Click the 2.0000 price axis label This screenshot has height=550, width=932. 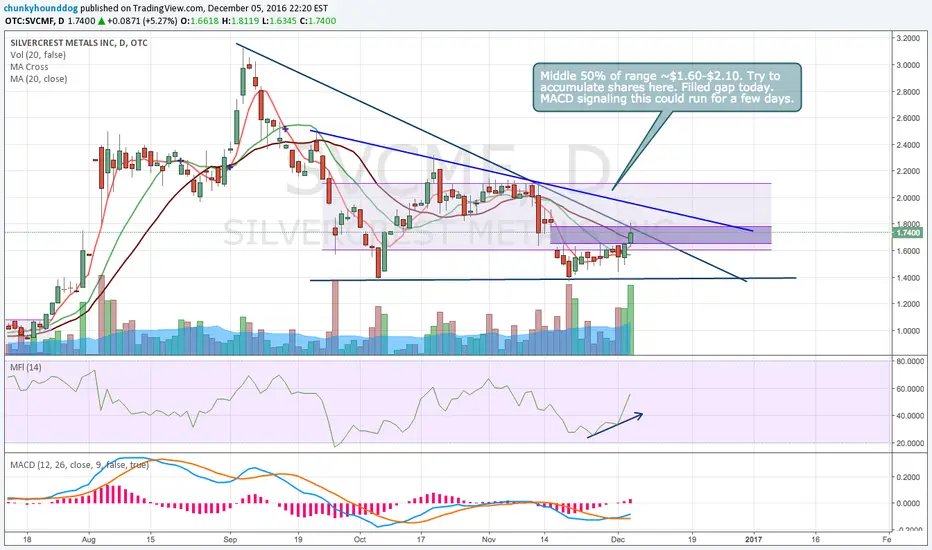907,198
